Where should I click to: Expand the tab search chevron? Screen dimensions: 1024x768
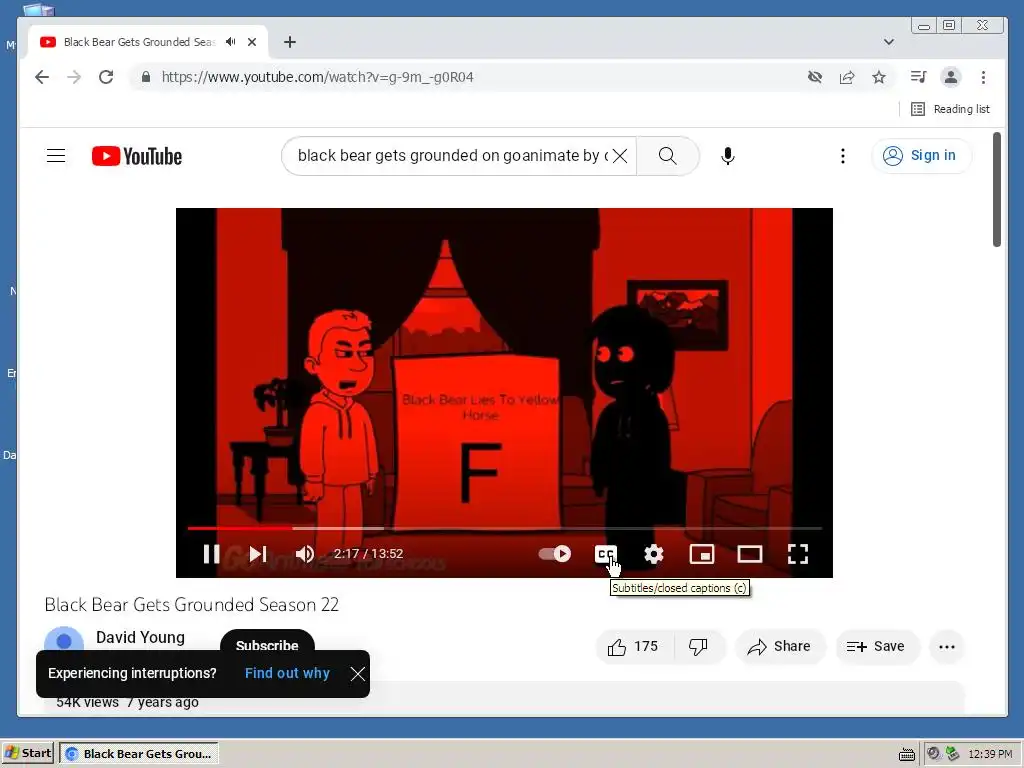(x=889, y=42)
